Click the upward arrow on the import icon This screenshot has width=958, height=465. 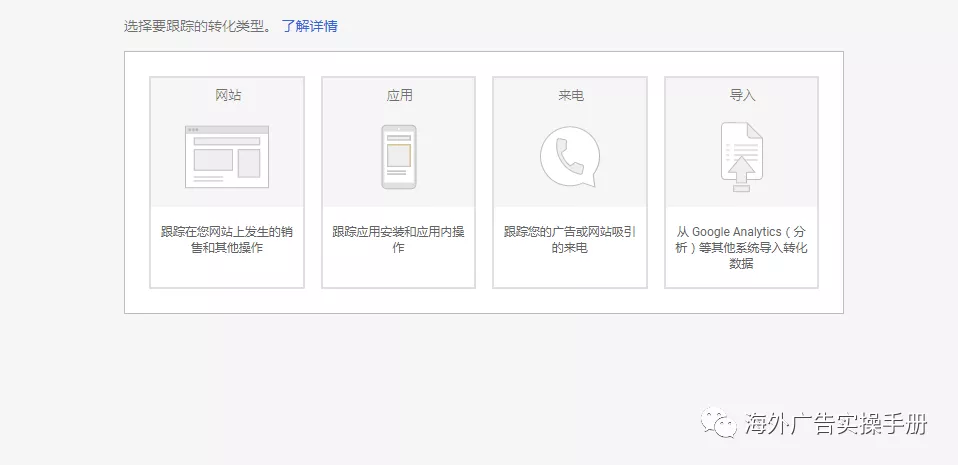tap(741, 172)
